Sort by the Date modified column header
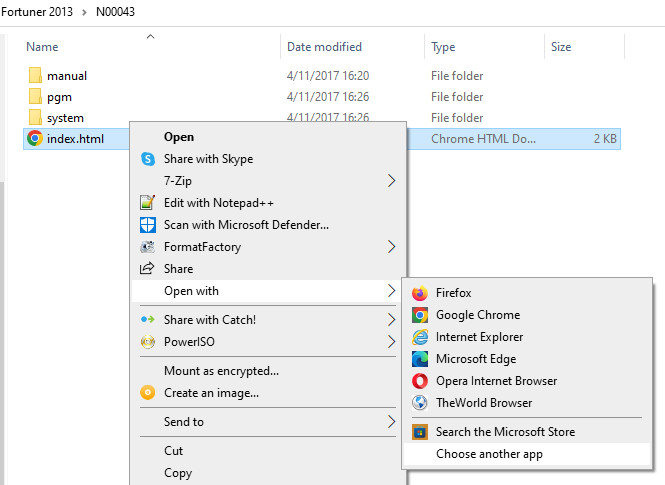 324,47
